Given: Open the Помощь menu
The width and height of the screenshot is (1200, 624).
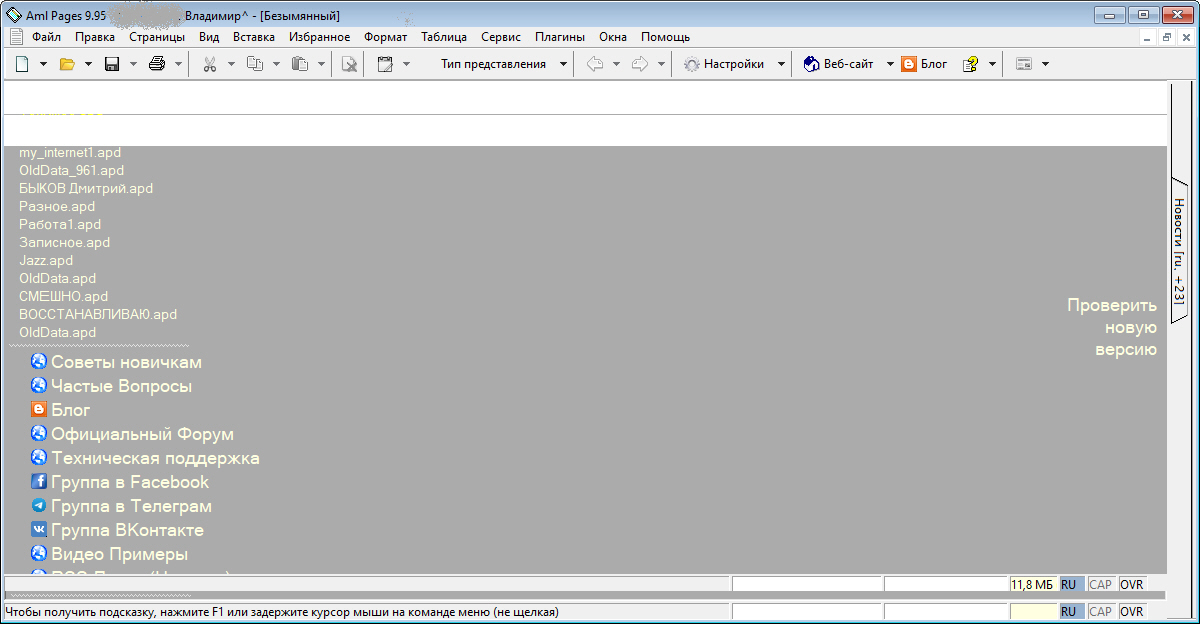Looking at the screenshot, I should point(665,37).
